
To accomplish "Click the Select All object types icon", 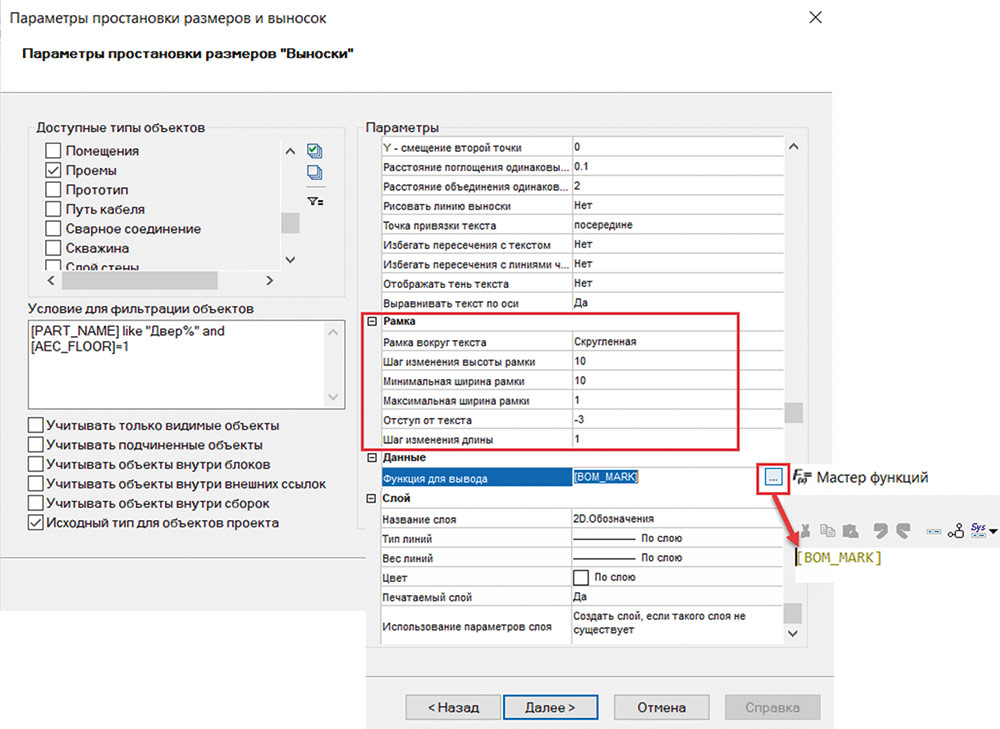I will click(x=315, y=151).
